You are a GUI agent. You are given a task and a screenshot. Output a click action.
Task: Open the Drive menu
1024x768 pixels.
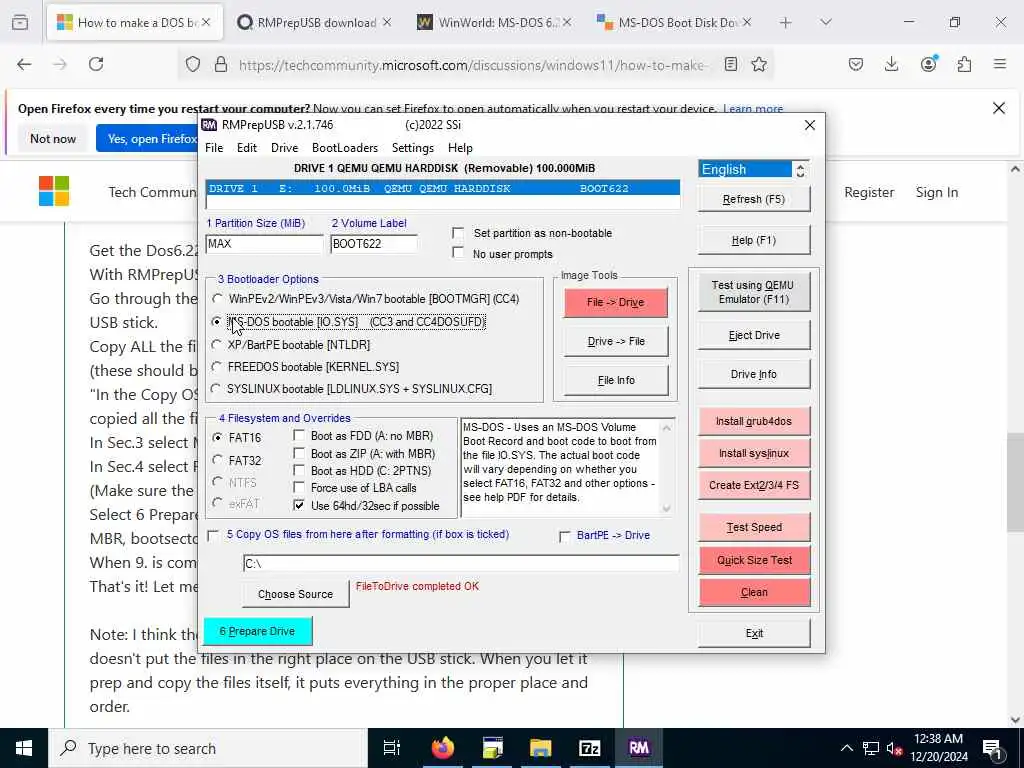tap(285, 148)
